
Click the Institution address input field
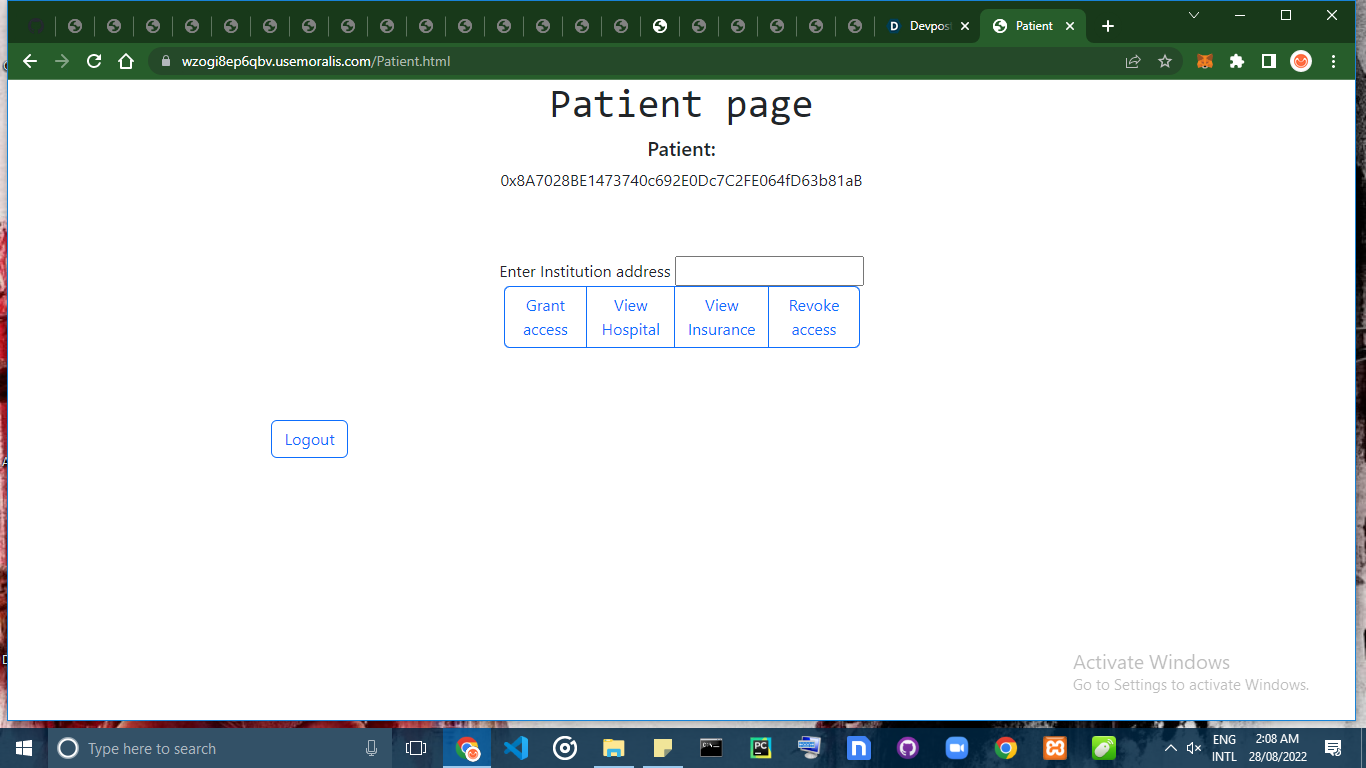tap(768, 270)
